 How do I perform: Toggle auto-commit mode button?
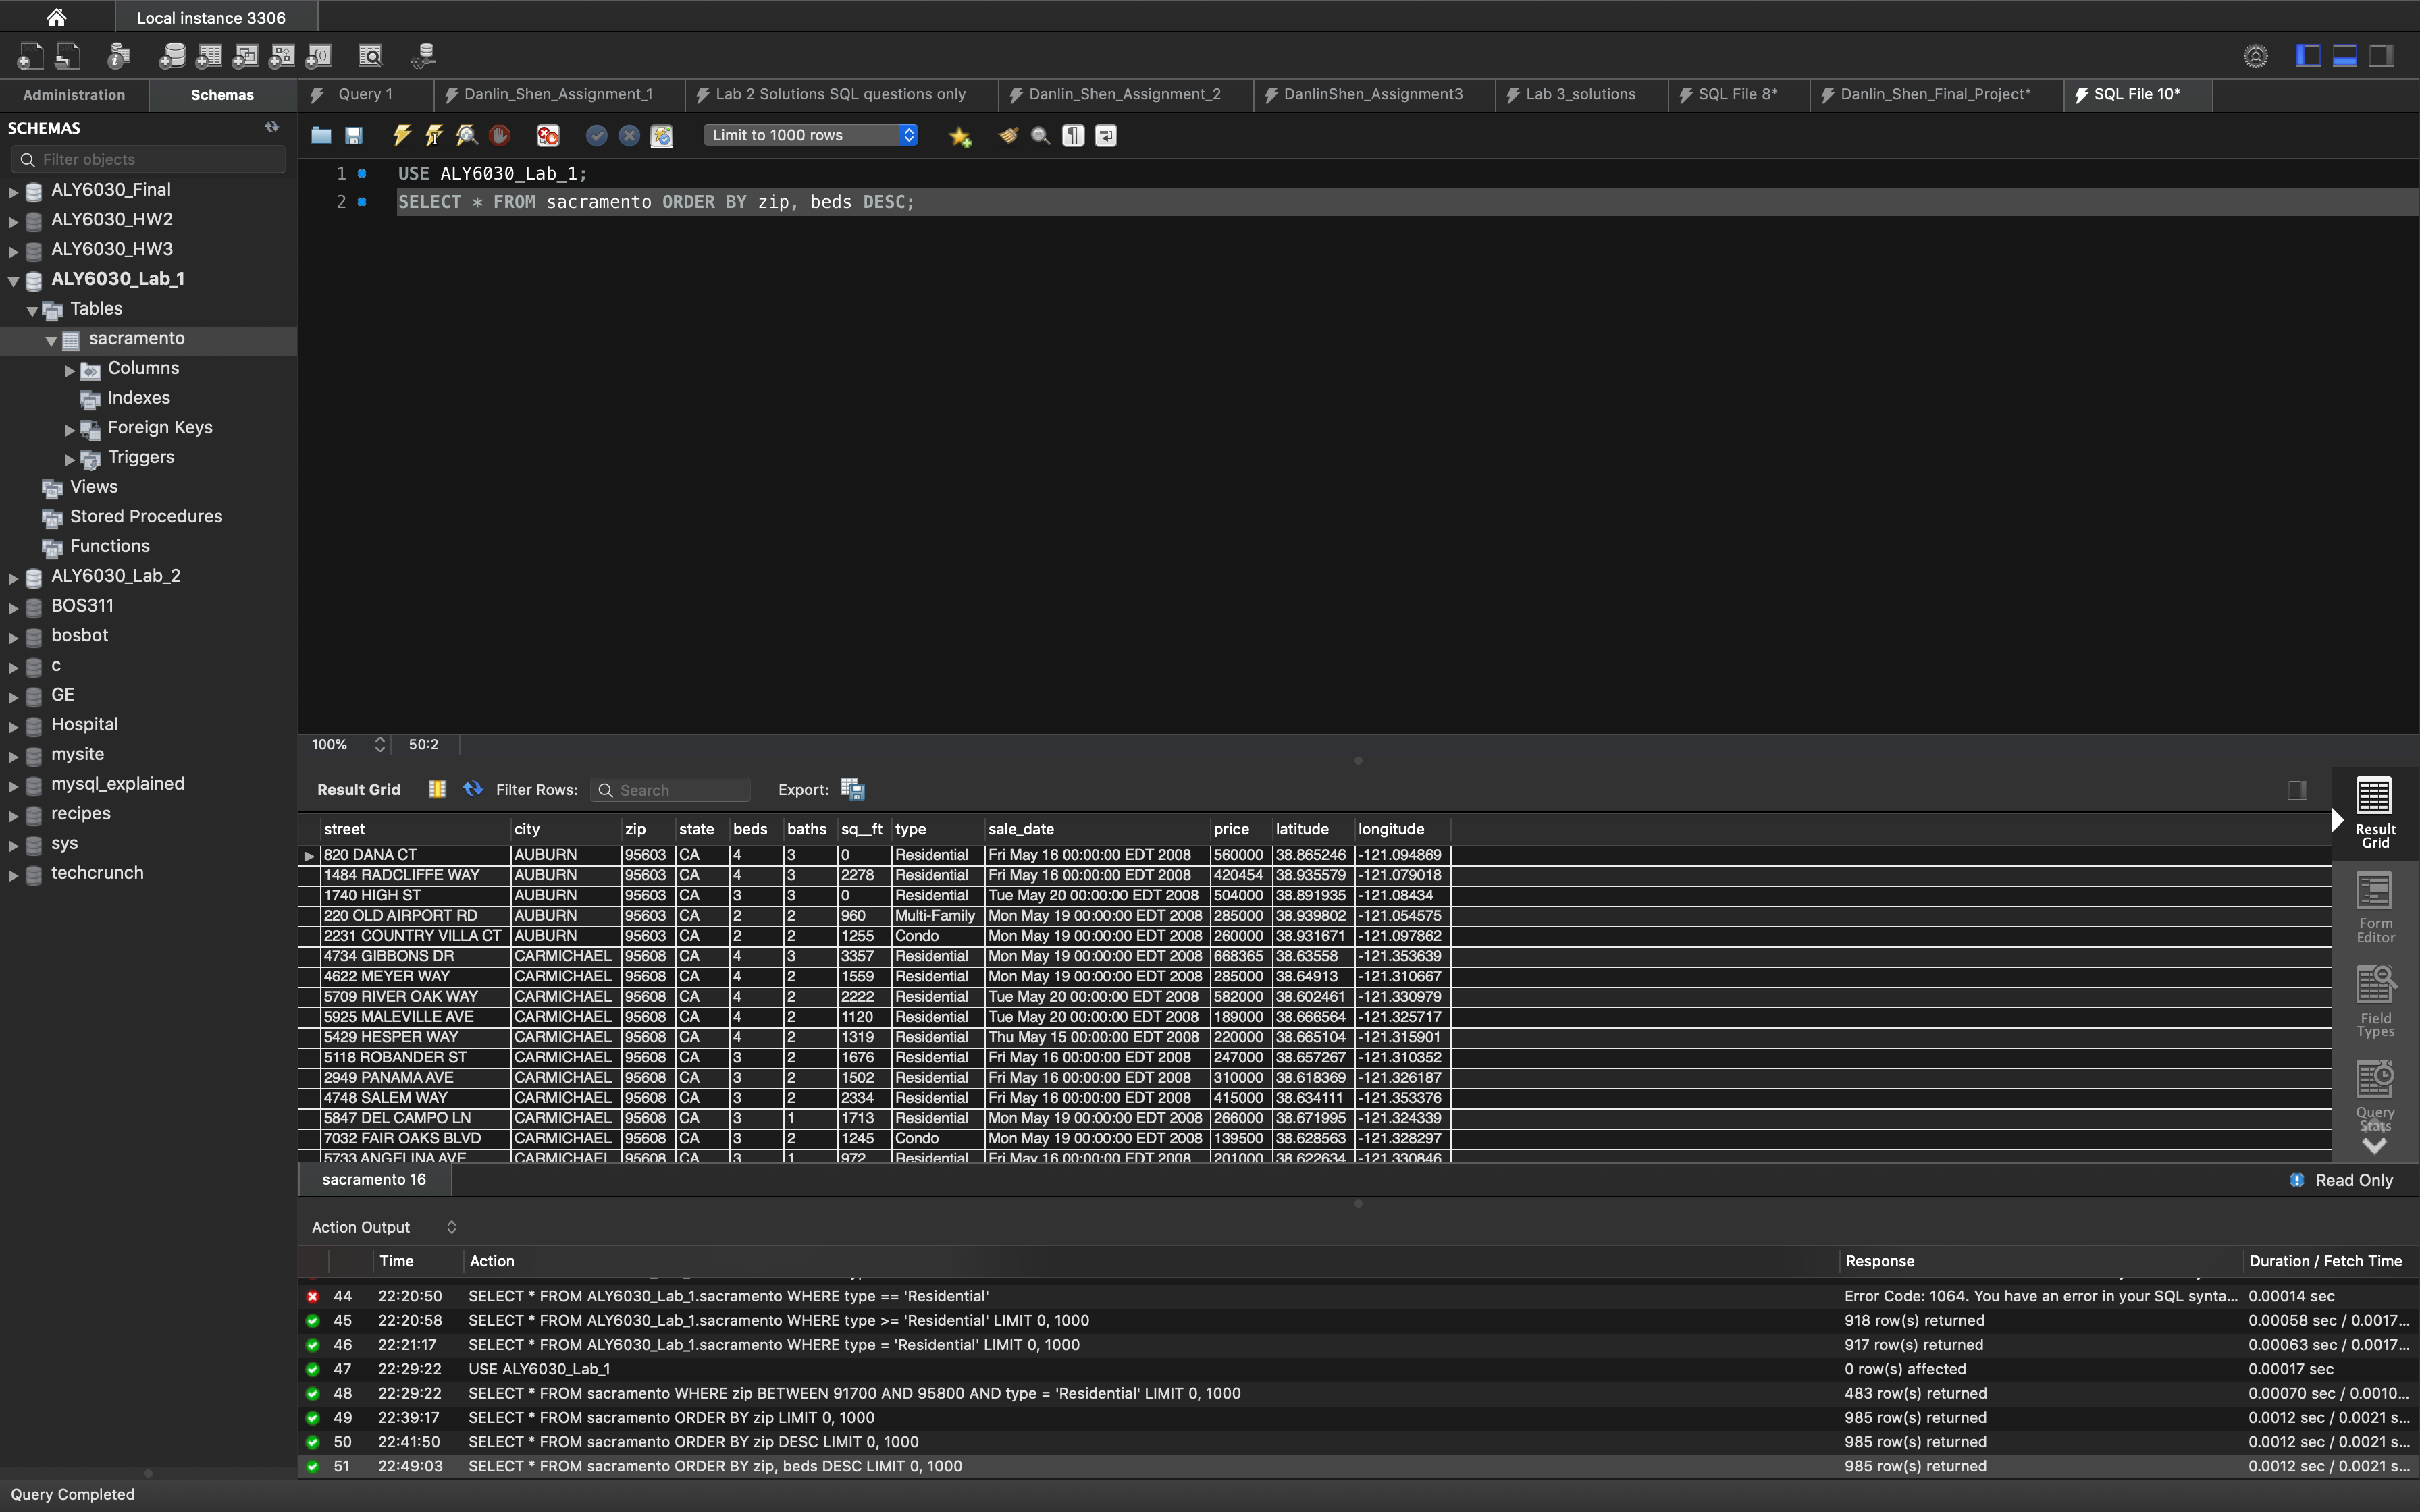tap(661, 135)
